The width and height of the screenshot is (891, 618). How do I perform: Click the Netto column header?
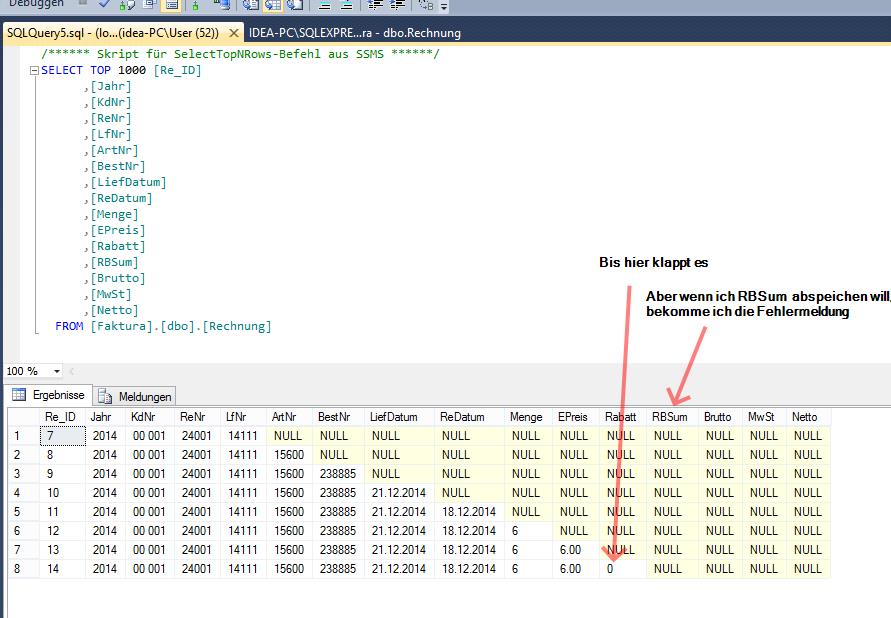(x=808, y=417)
